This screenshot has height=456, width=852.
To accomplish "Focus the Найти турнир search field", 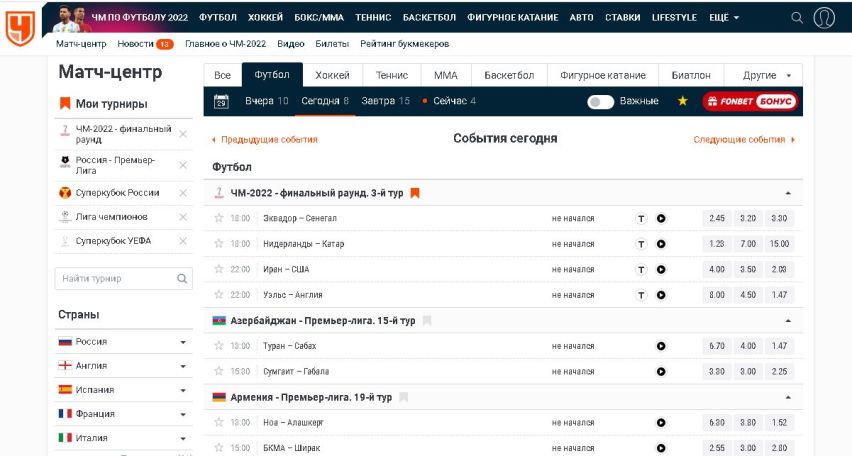I will click(x=123, y=278).
